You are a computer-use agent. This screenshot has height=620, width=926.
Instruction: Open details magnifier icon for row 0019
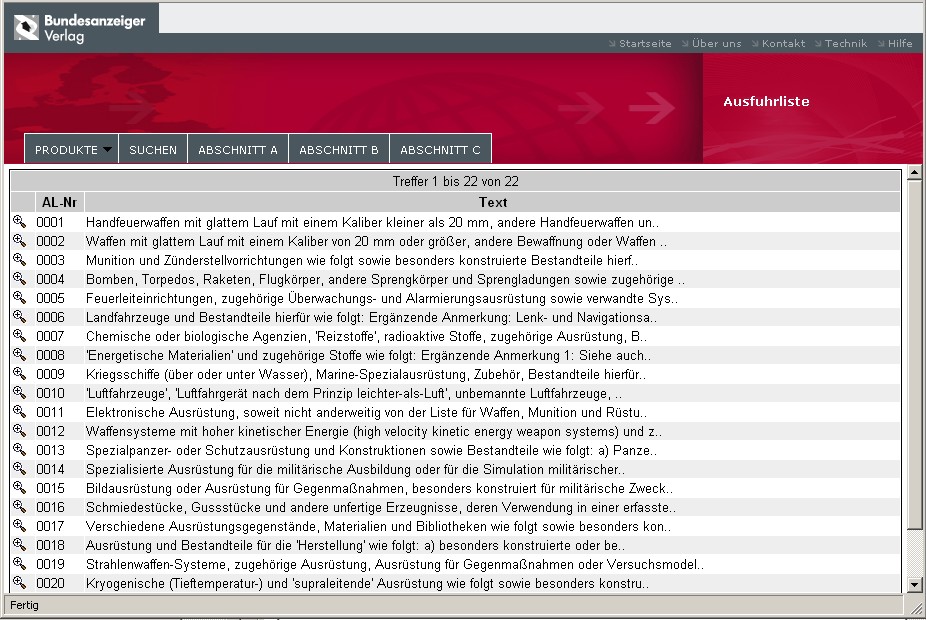pyautogui.click(x=19, y=564)
